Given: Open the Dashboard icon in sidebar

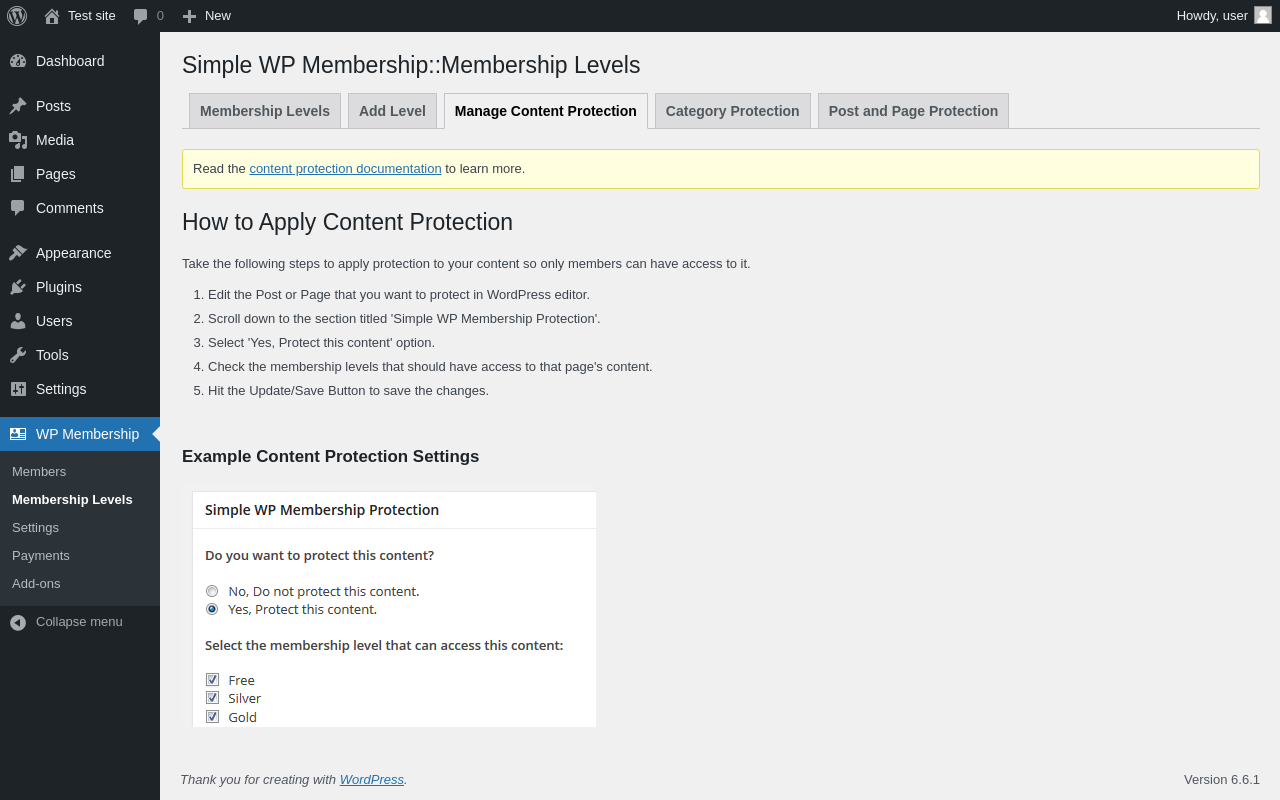Looking at the screenshot, I should [18, 61].
